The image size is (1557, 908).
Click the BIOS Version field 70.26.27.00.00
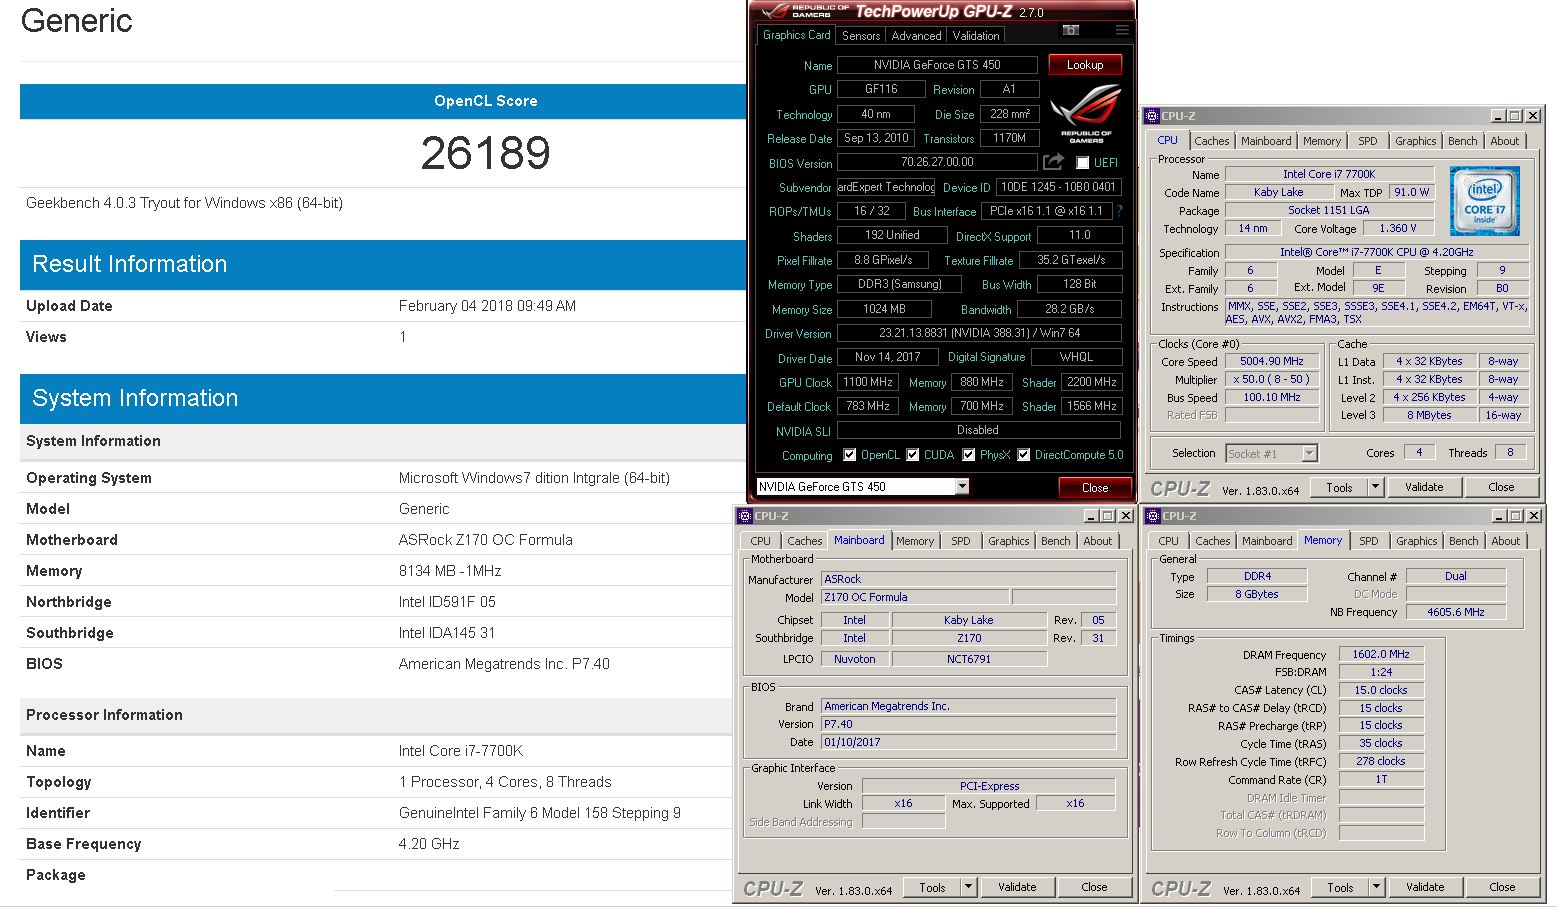937,162
